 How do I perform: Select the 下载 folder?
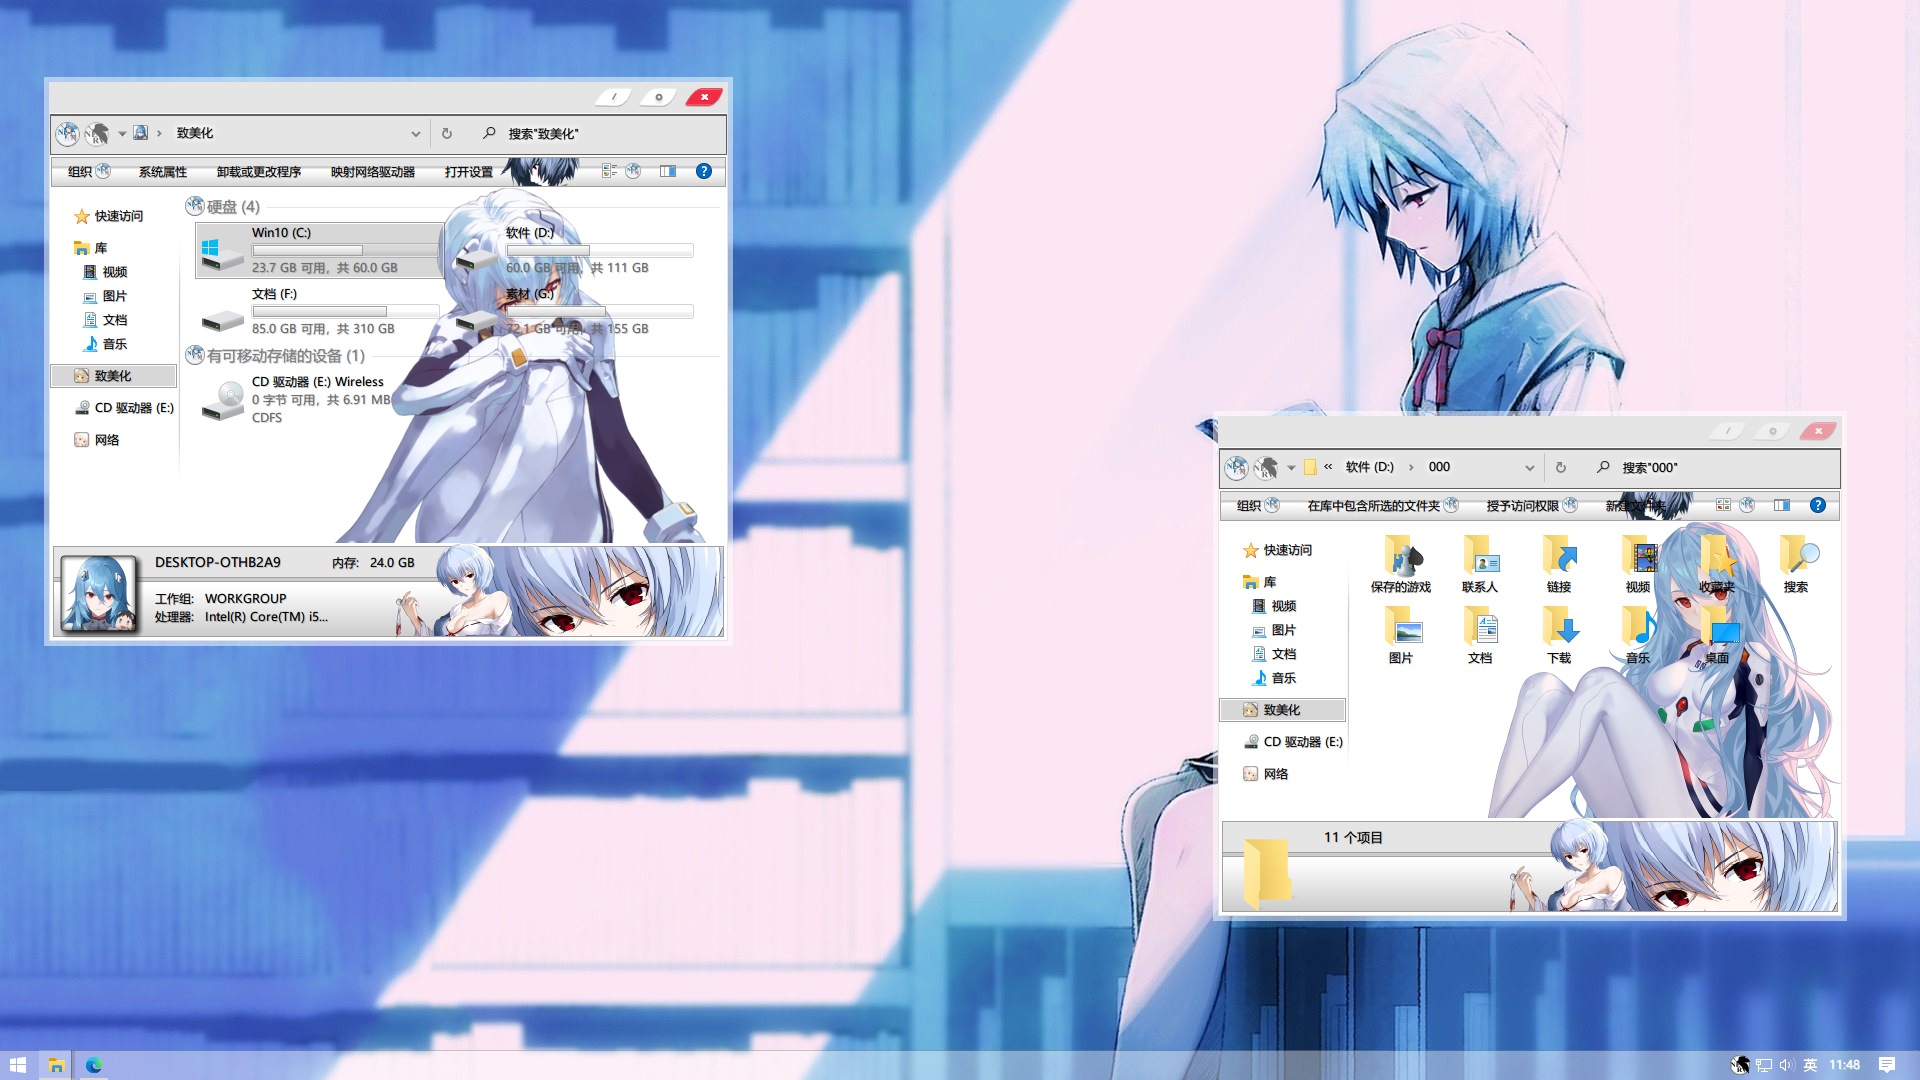[1559, 635]
